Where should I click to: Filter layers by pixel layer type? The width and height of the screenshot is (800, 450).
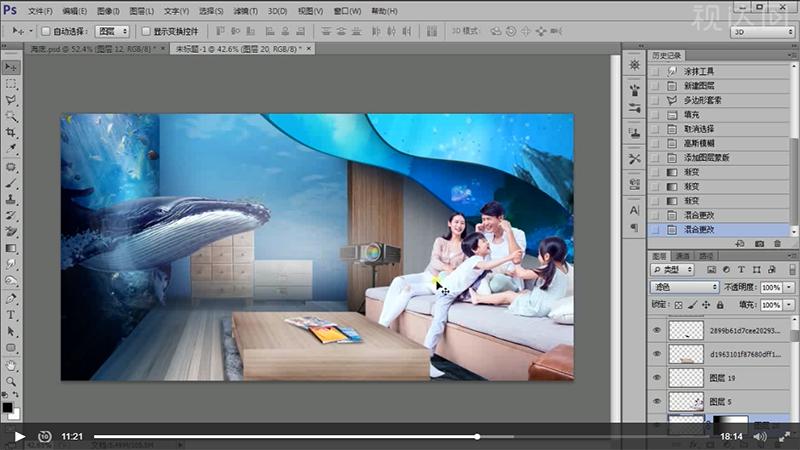711,269
